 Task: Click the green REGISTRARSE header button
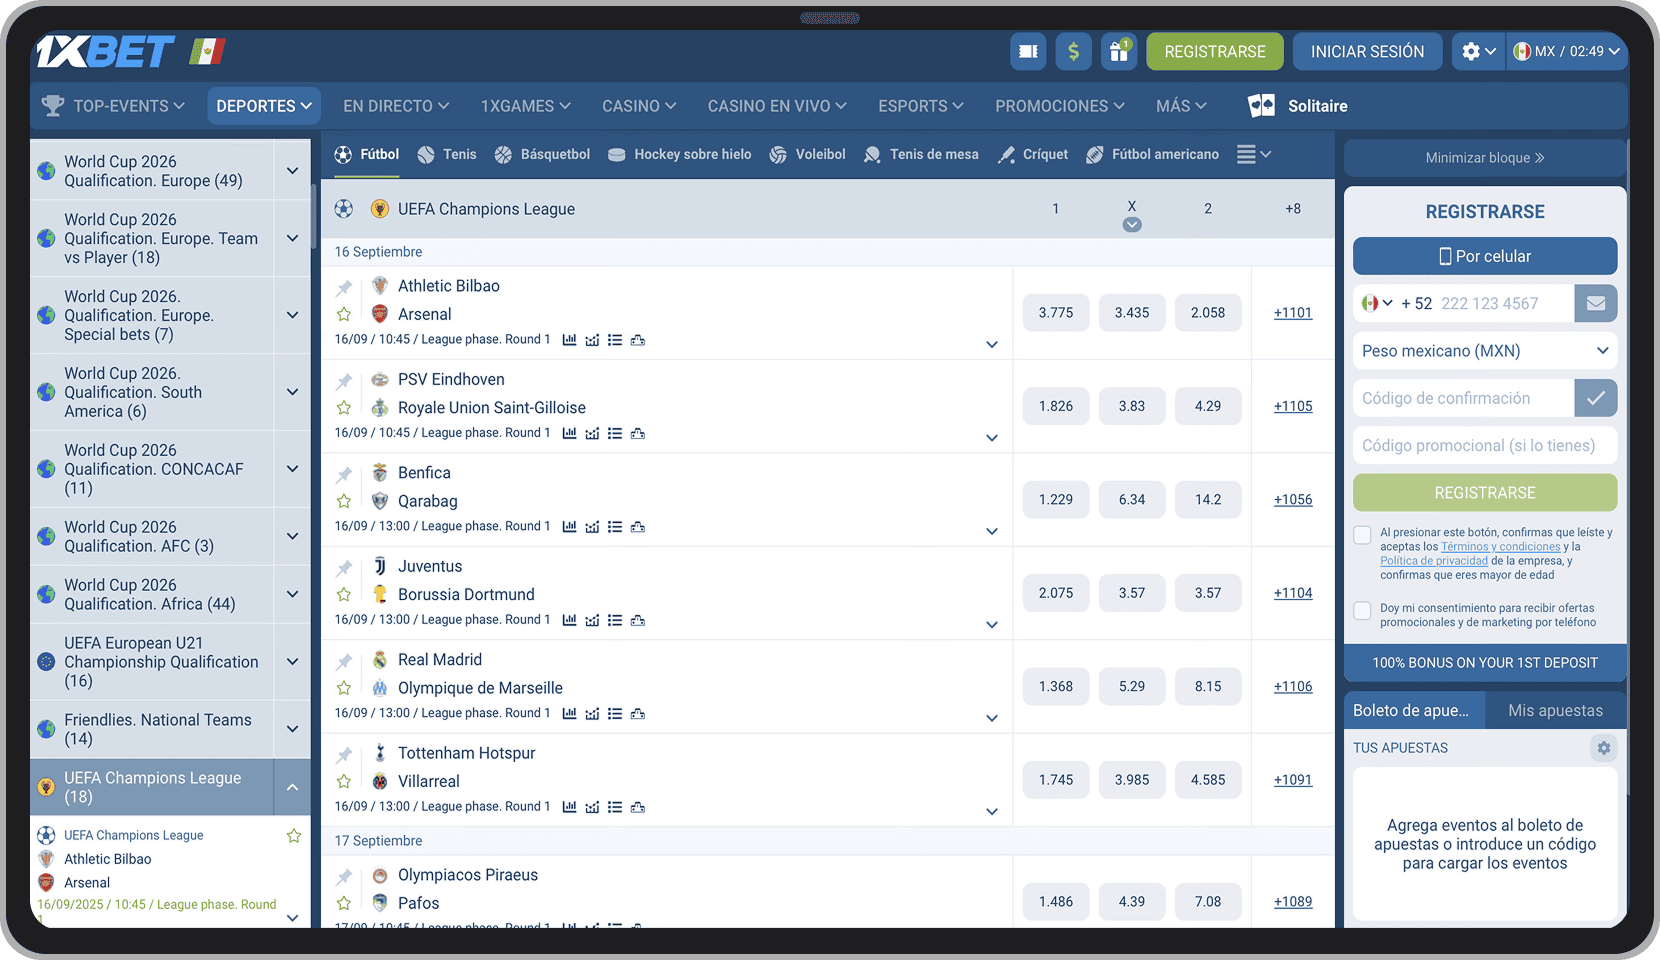pos(1215,52)
